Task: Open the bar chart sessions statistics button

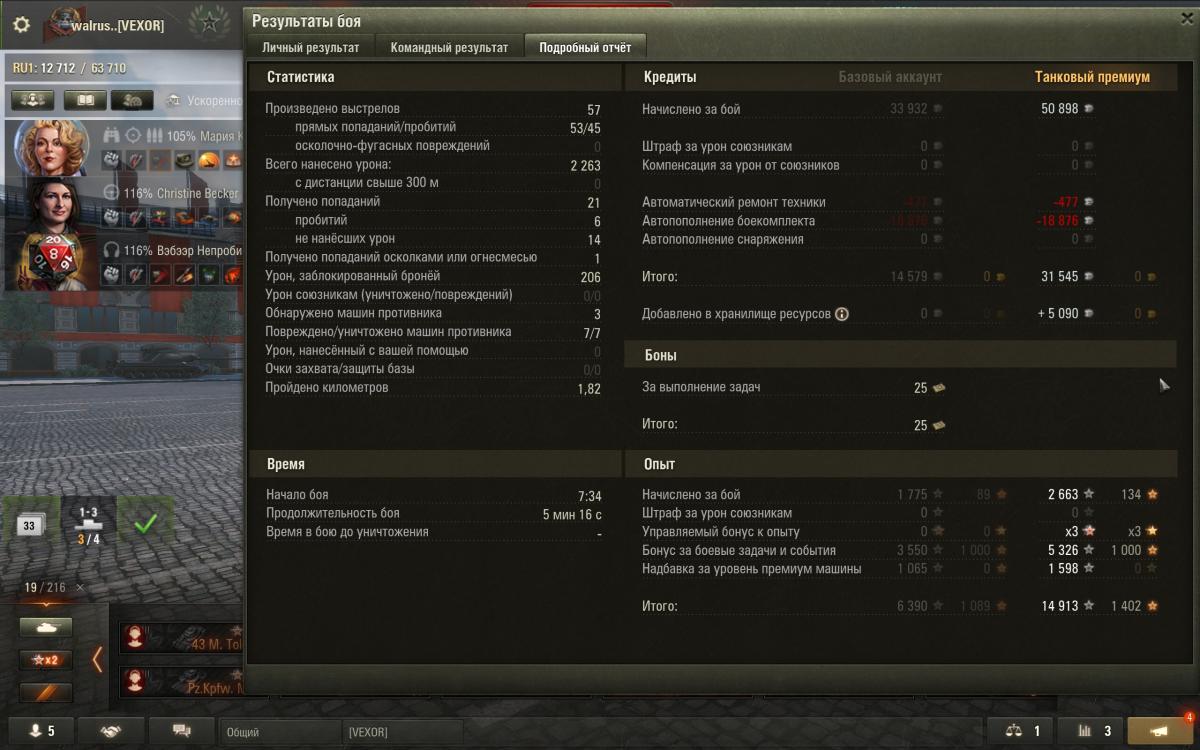Action: pyautogui.click(x=1092, y=731)
